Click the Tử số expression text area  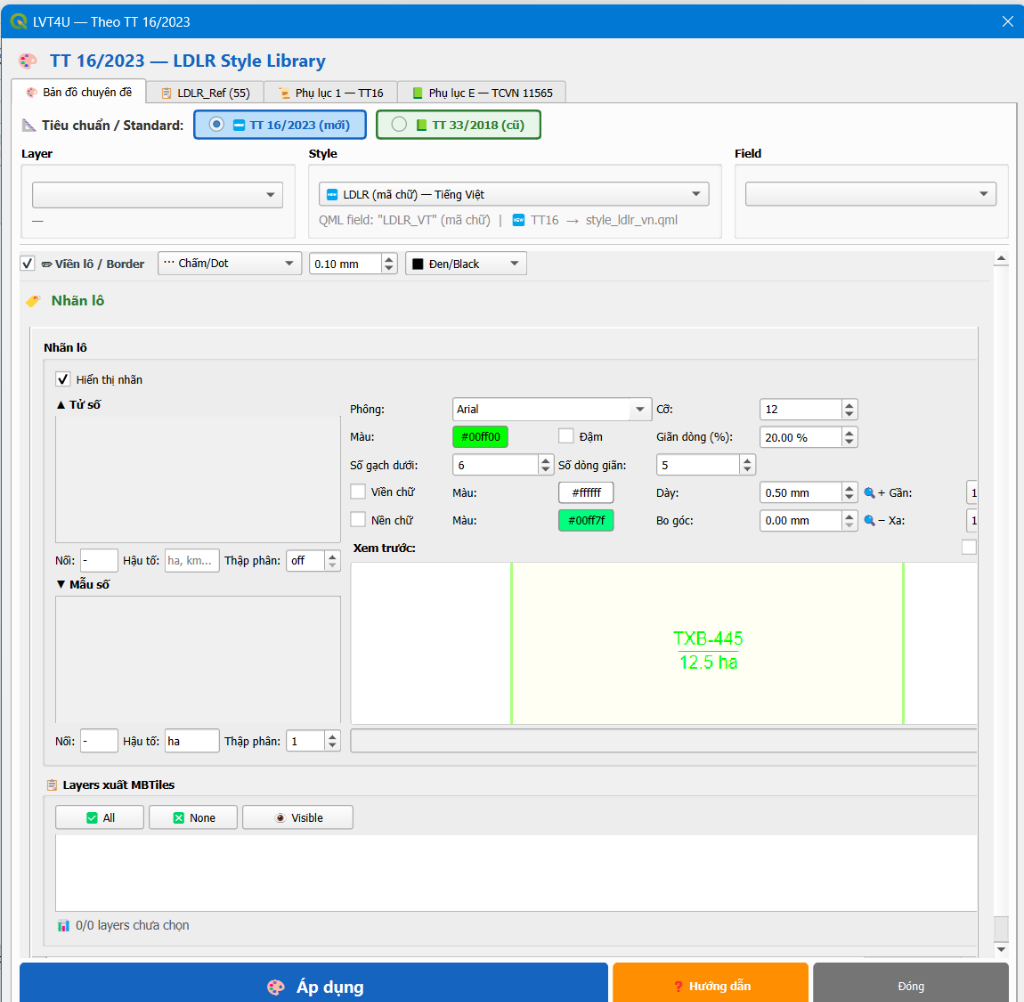pyautogui.click(x=198, y=479)
